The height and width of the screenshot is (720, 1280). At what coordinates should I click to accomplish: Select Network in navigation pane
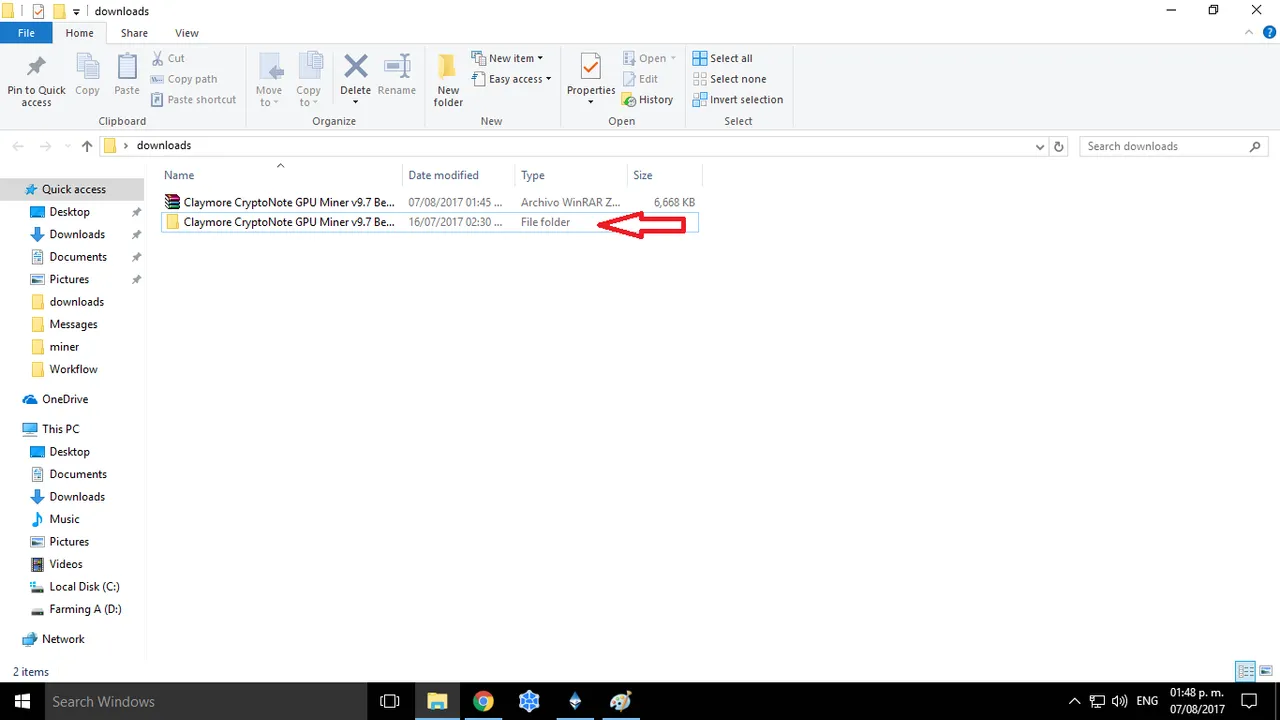pyautogui.click(x=63, y=639)
